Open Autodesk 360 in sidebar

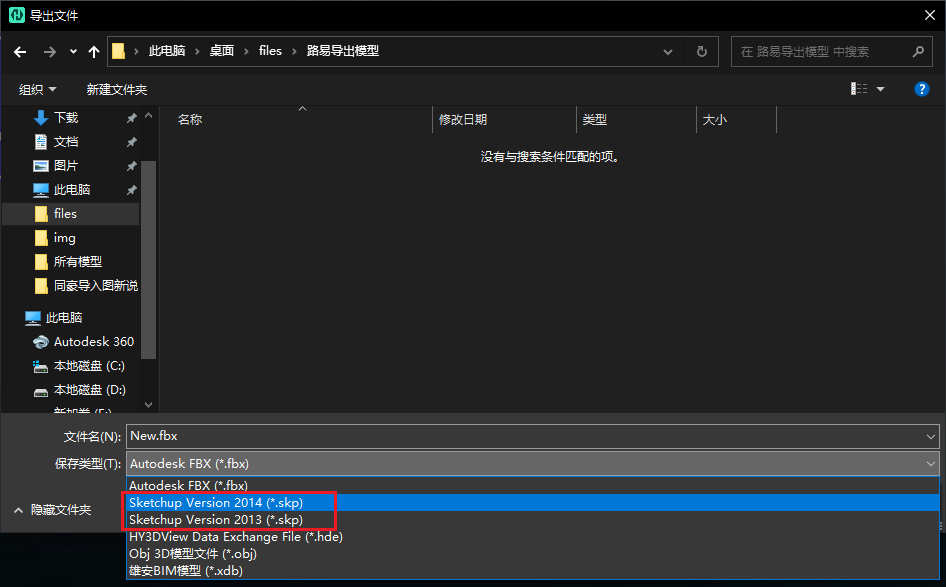coord(93,341)
